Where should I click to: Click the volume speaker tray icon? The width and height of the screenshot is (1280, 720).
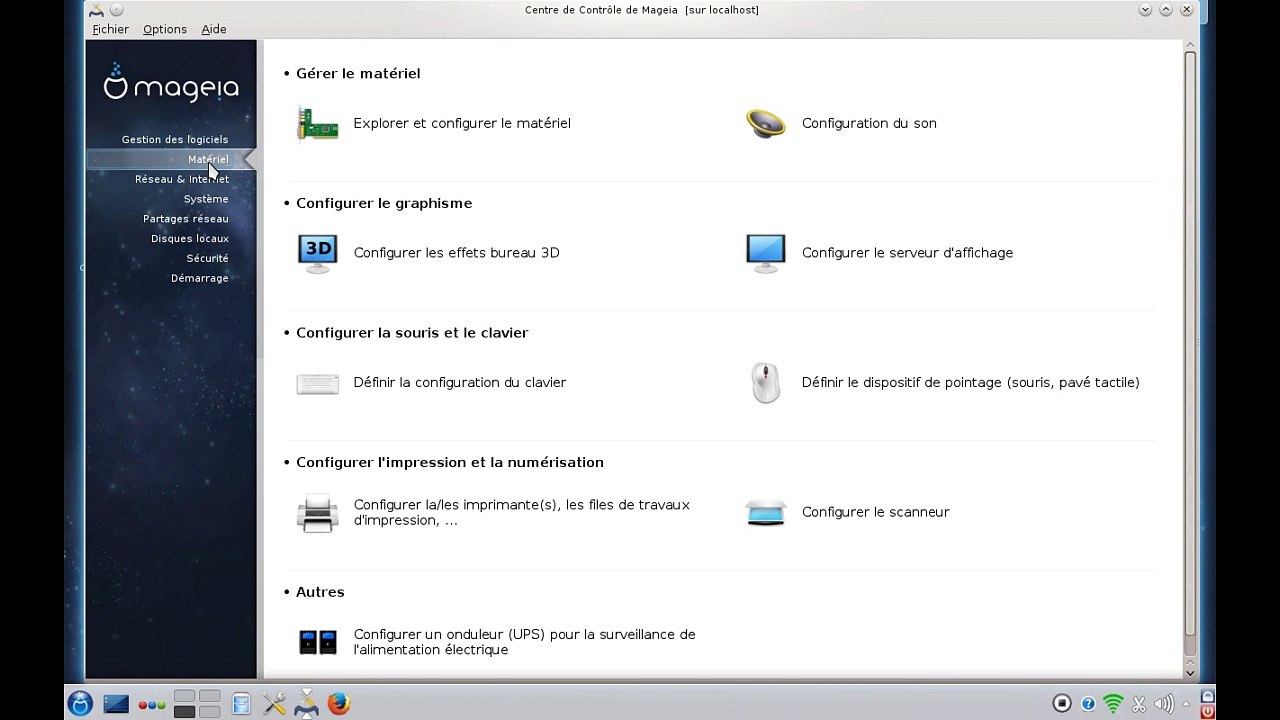(x=1164, y=704)
